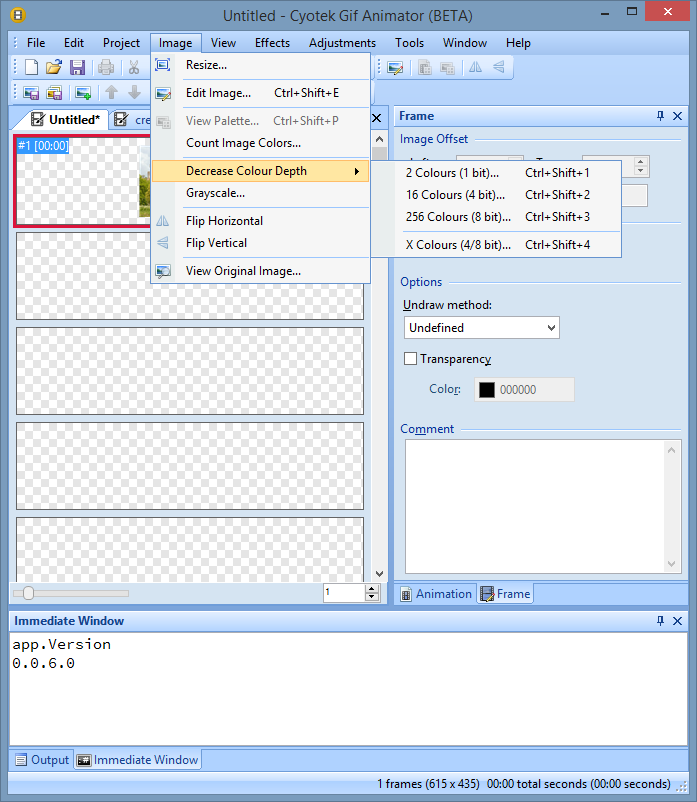The height and width of the screenshot is (802, 697).
Task: Choose Flip Horizontal menu entry
Action: tap(261, 221)
